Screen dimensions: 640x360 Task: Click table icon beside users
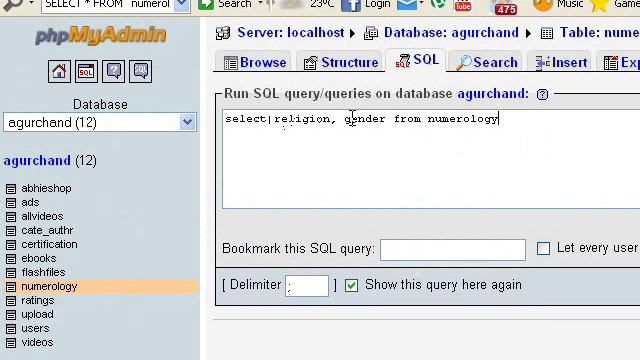coord(11,329)
